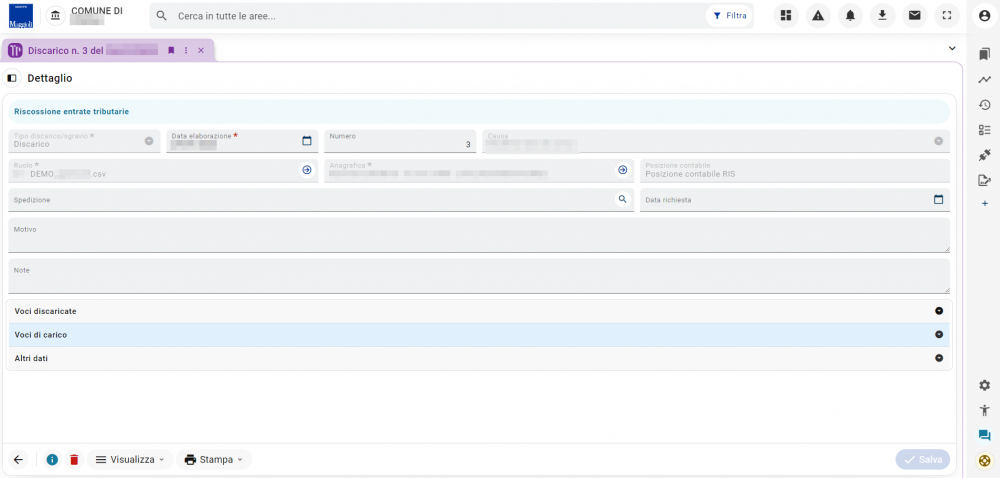Viewport: 1000px width, 478px height.
Task: Open the Data elaborazione calendar picker
Action: point(307,141)
